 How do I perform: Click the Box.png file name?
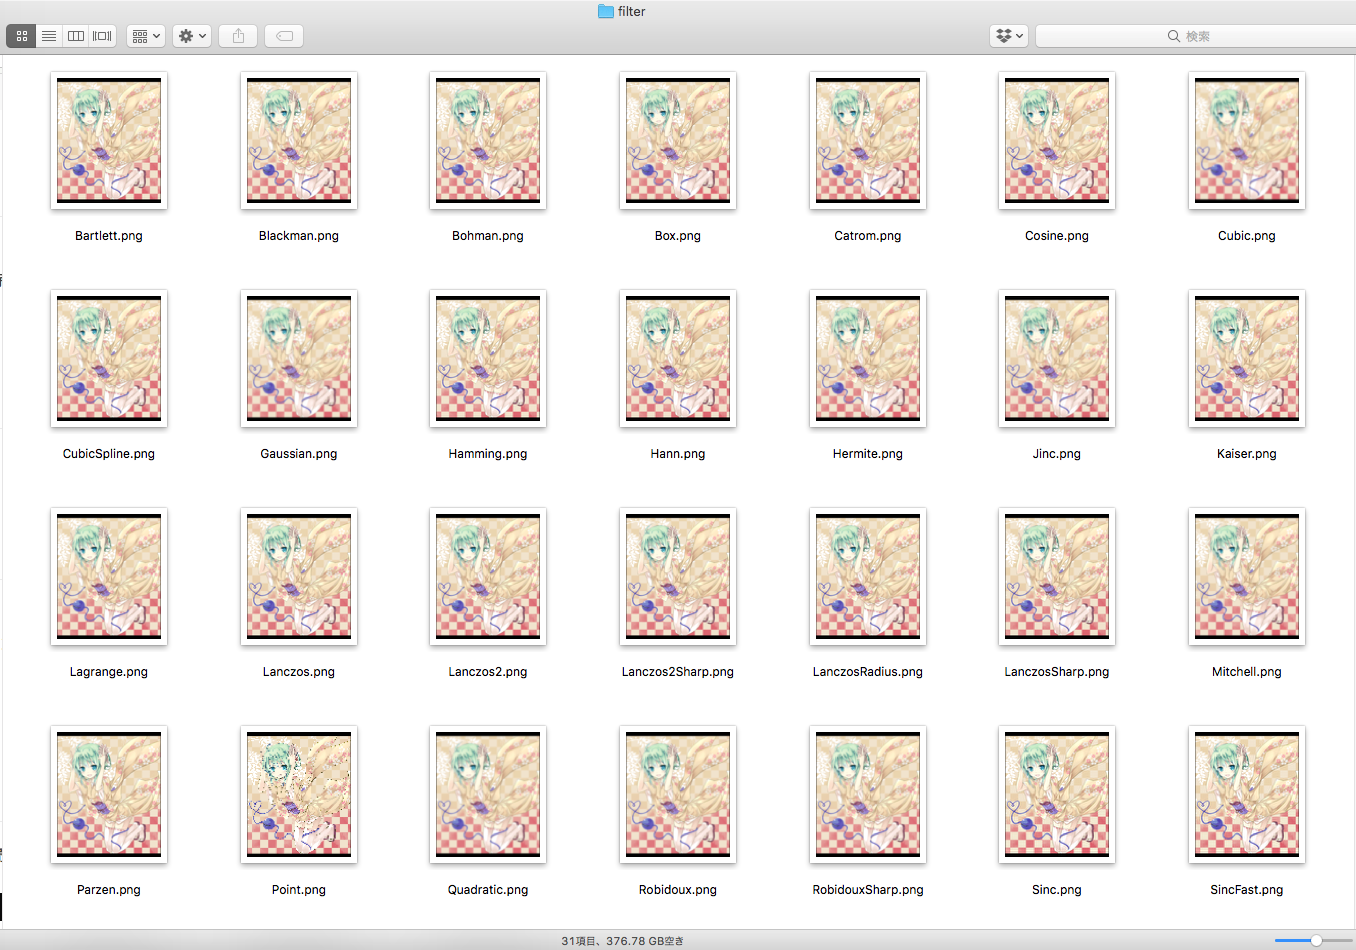tap(678, 236)
